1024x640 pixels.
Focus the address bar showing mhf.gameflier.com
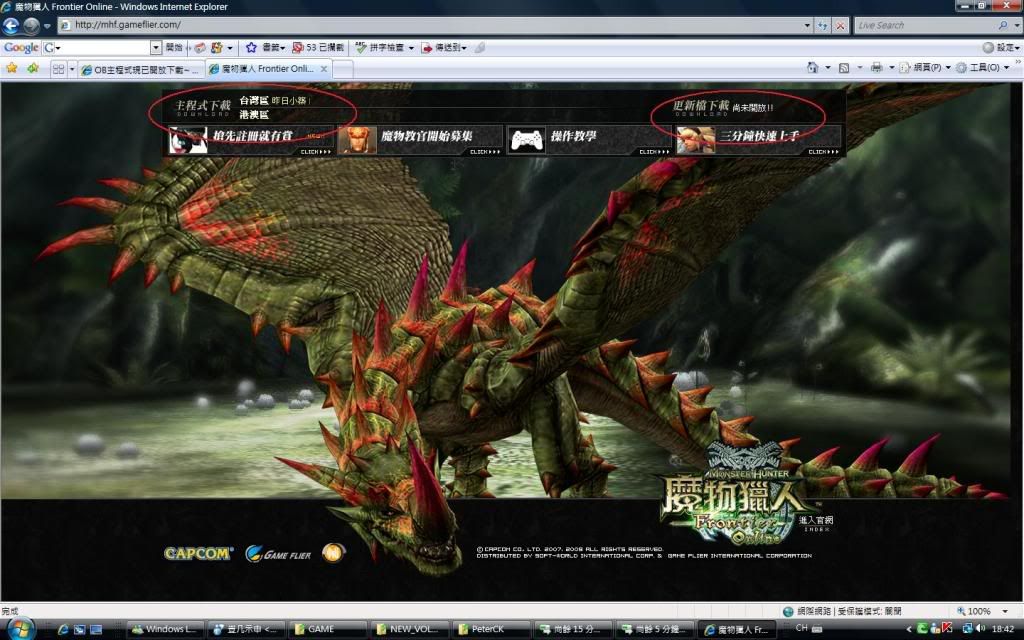click(x=430, y=25)
